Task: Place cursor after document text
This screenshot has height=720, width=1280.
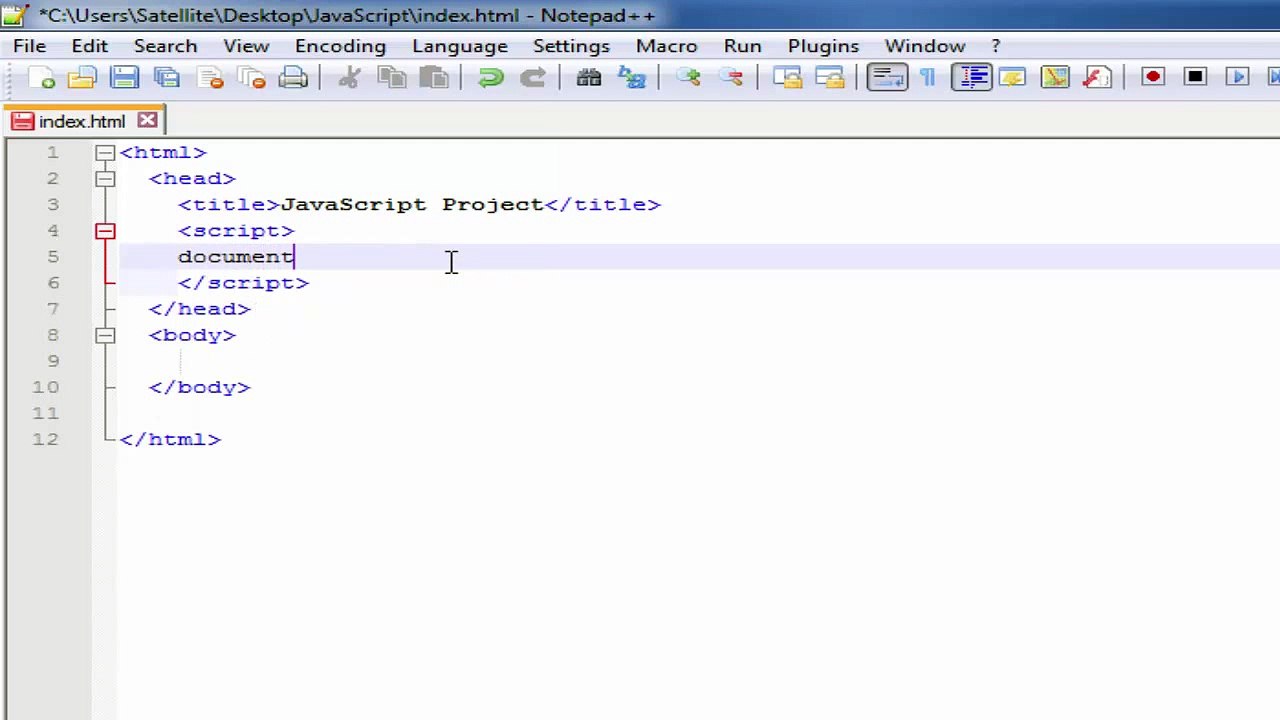Action: click(x=294, y=257)
